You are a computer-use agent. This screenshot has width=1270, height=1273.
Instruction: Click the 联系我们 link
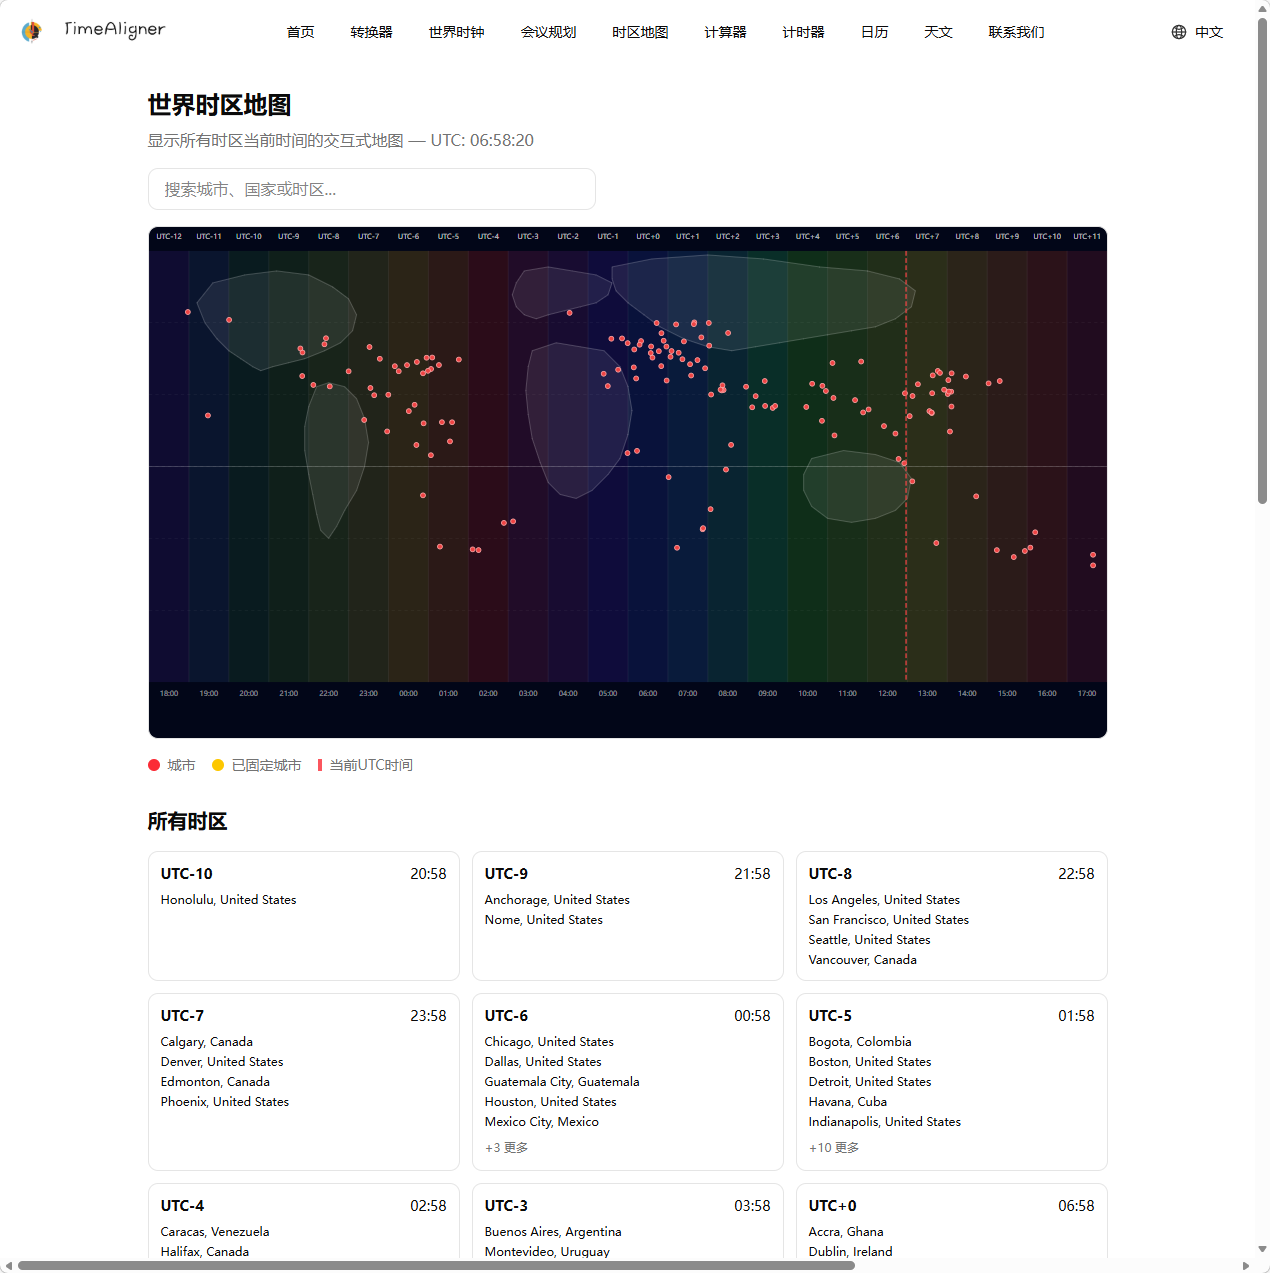(1016, 32)
